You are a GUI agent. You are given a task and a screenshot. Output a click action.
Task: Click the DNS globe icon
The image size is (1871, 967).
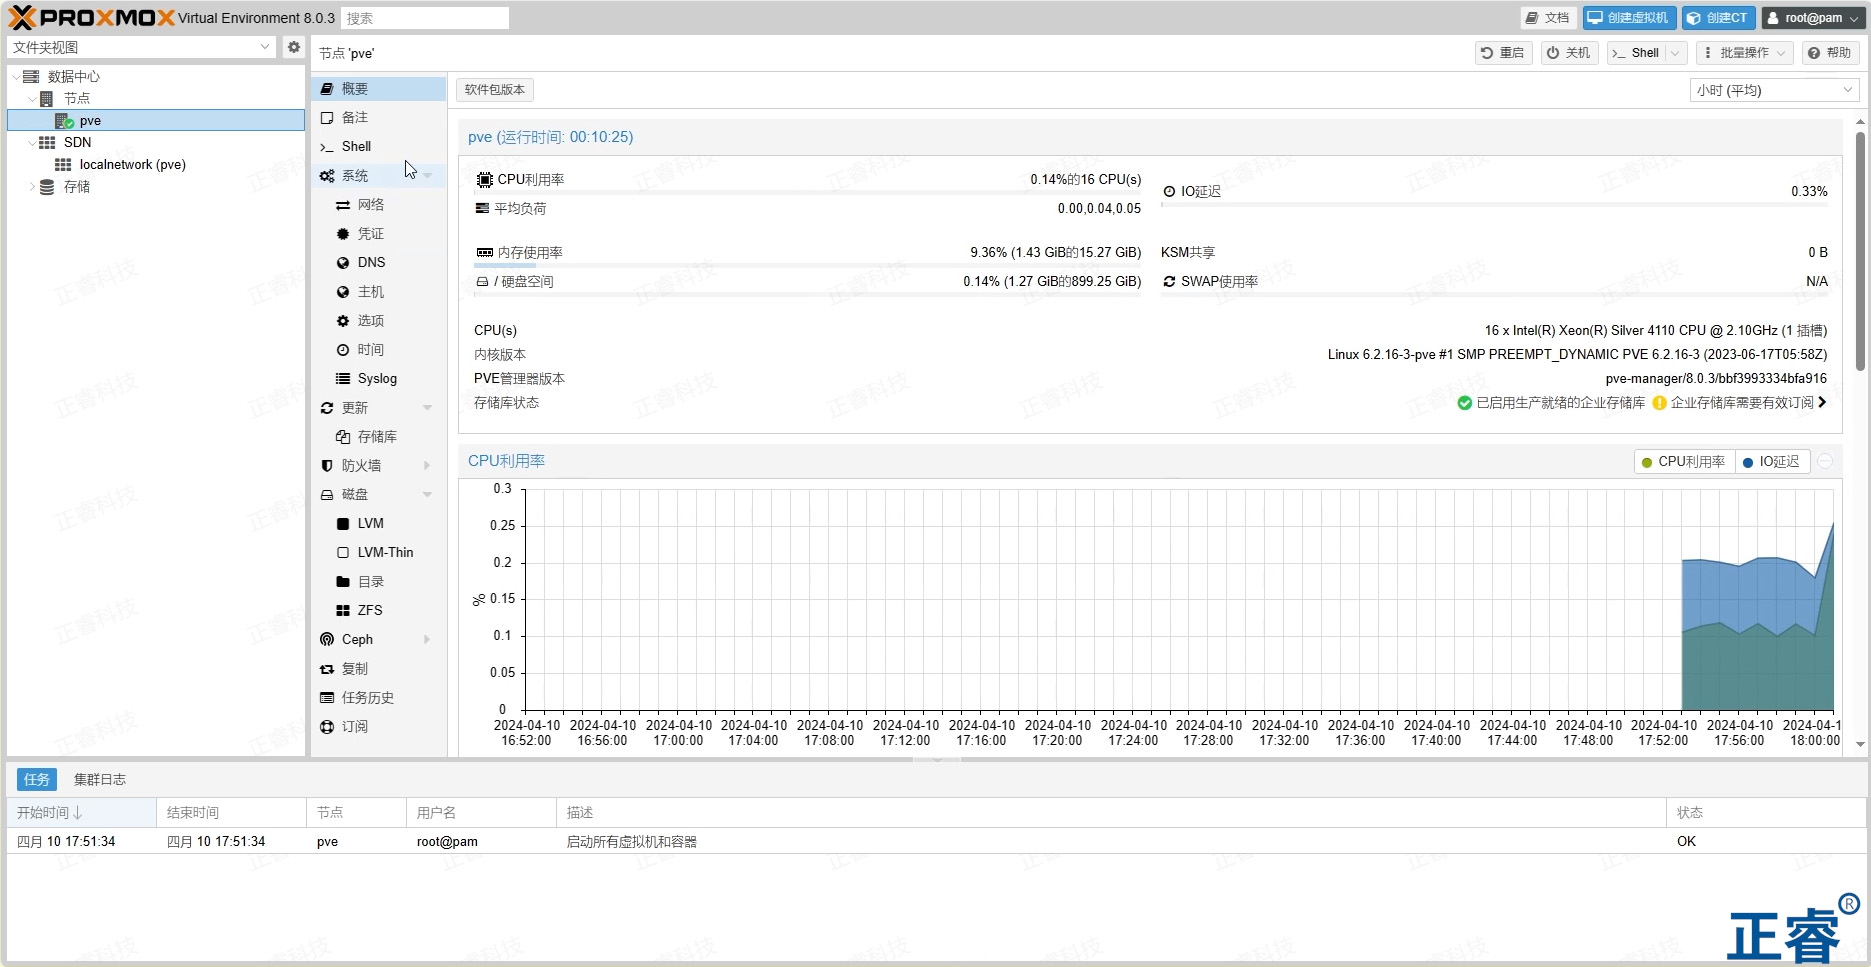point(343,263)
